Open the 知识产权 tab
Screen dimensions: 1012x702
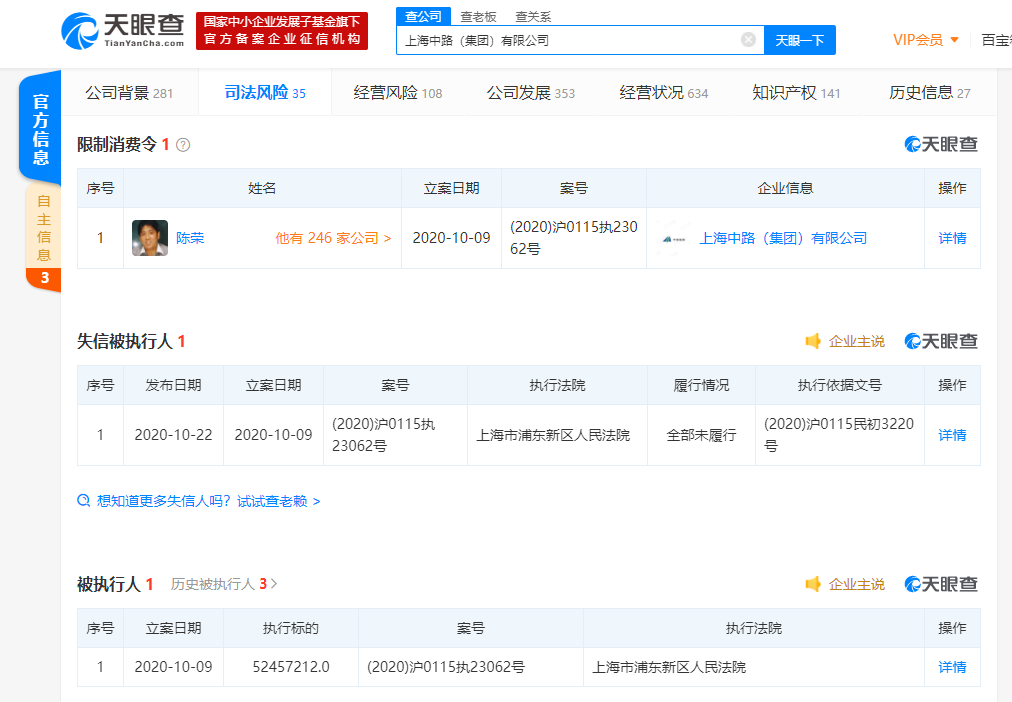(x=796, y=93)
